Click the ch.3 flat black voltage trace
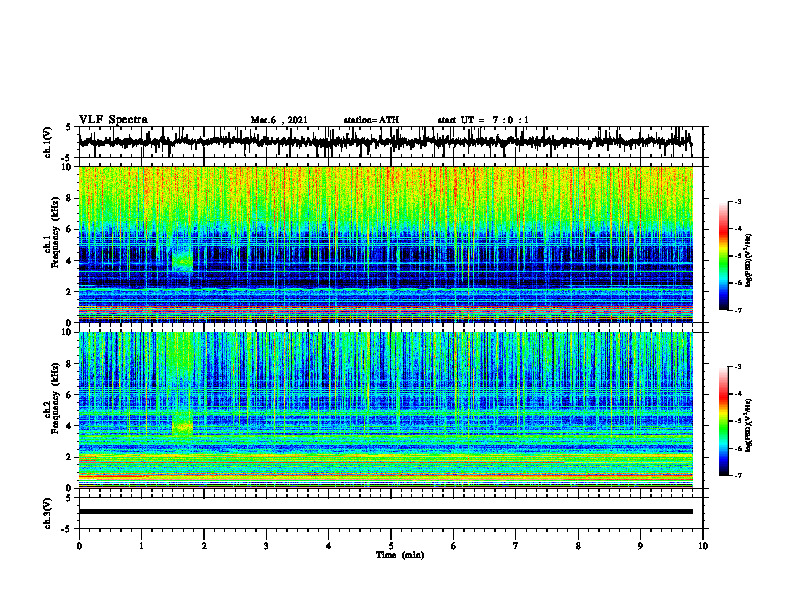792x612 pixels. 385,512
